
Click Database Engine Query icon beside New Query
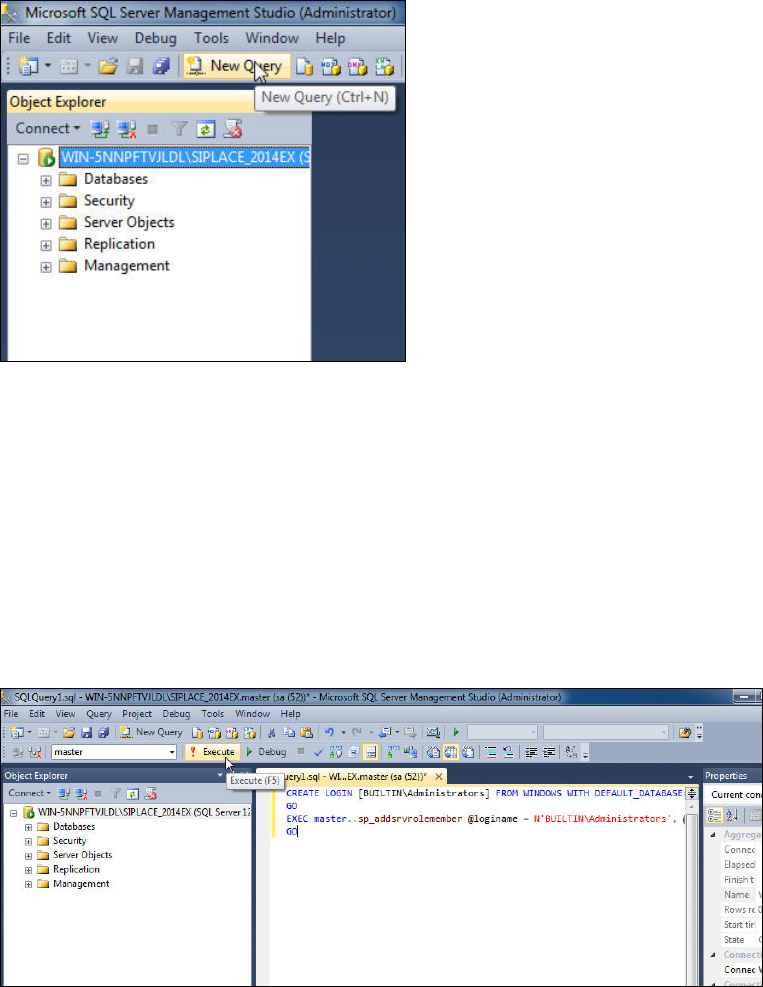(305, 66)
